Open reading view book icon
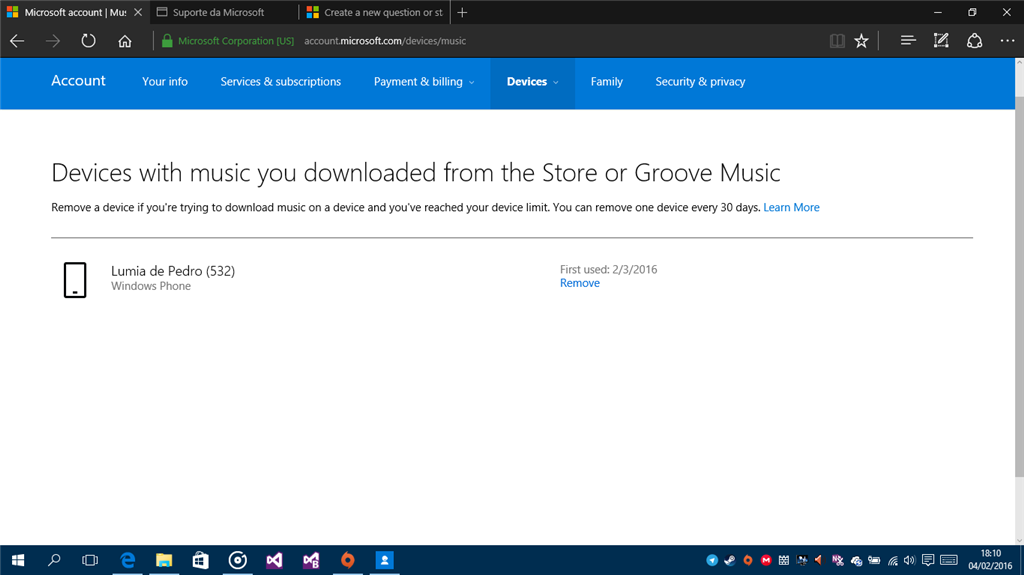This screenshot has width=1024, height=575. [x=837, y=41]
